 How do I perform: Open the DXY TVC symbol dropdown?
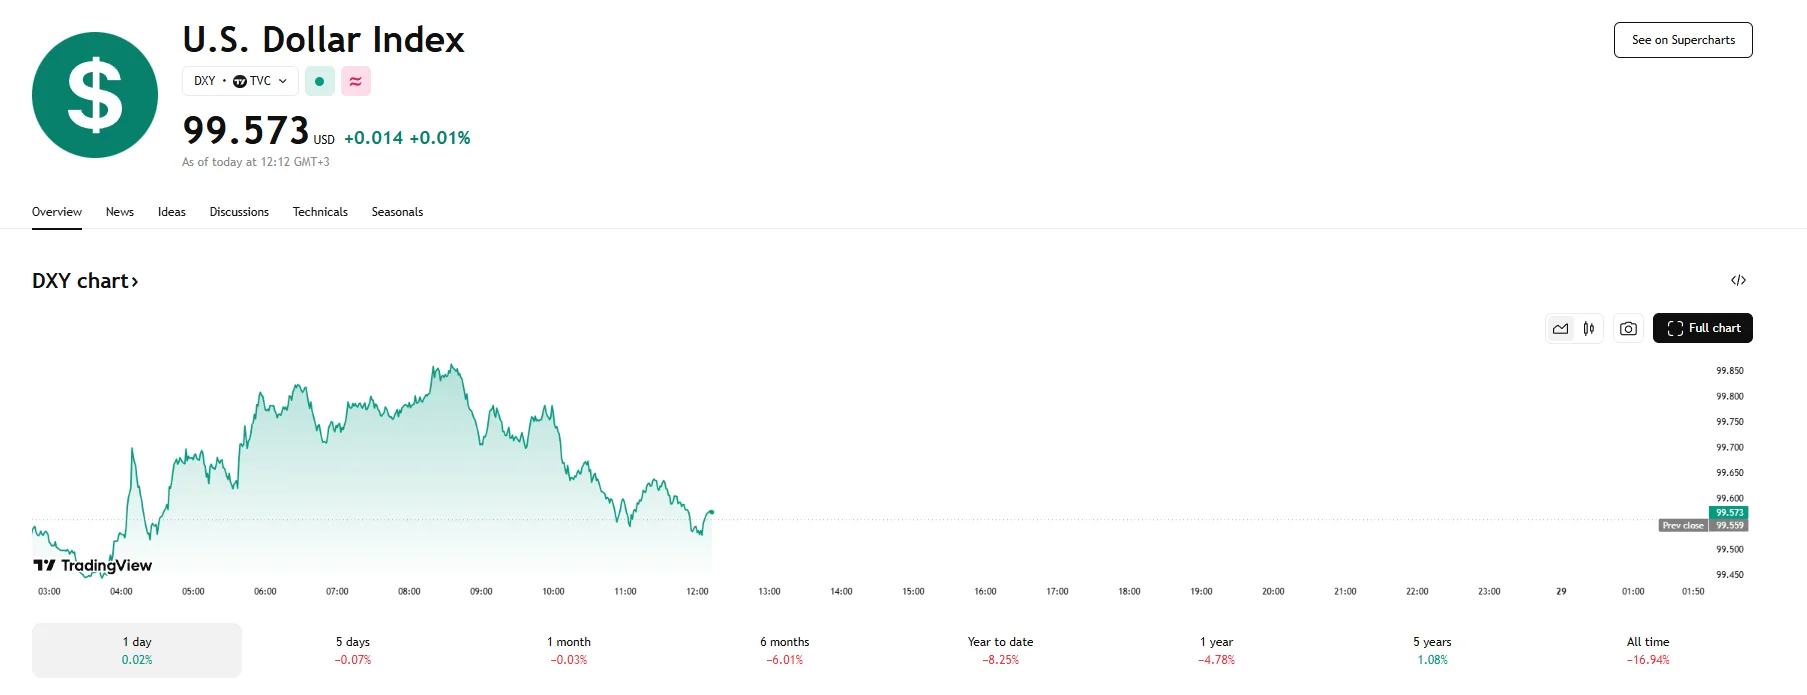[240, 81]
